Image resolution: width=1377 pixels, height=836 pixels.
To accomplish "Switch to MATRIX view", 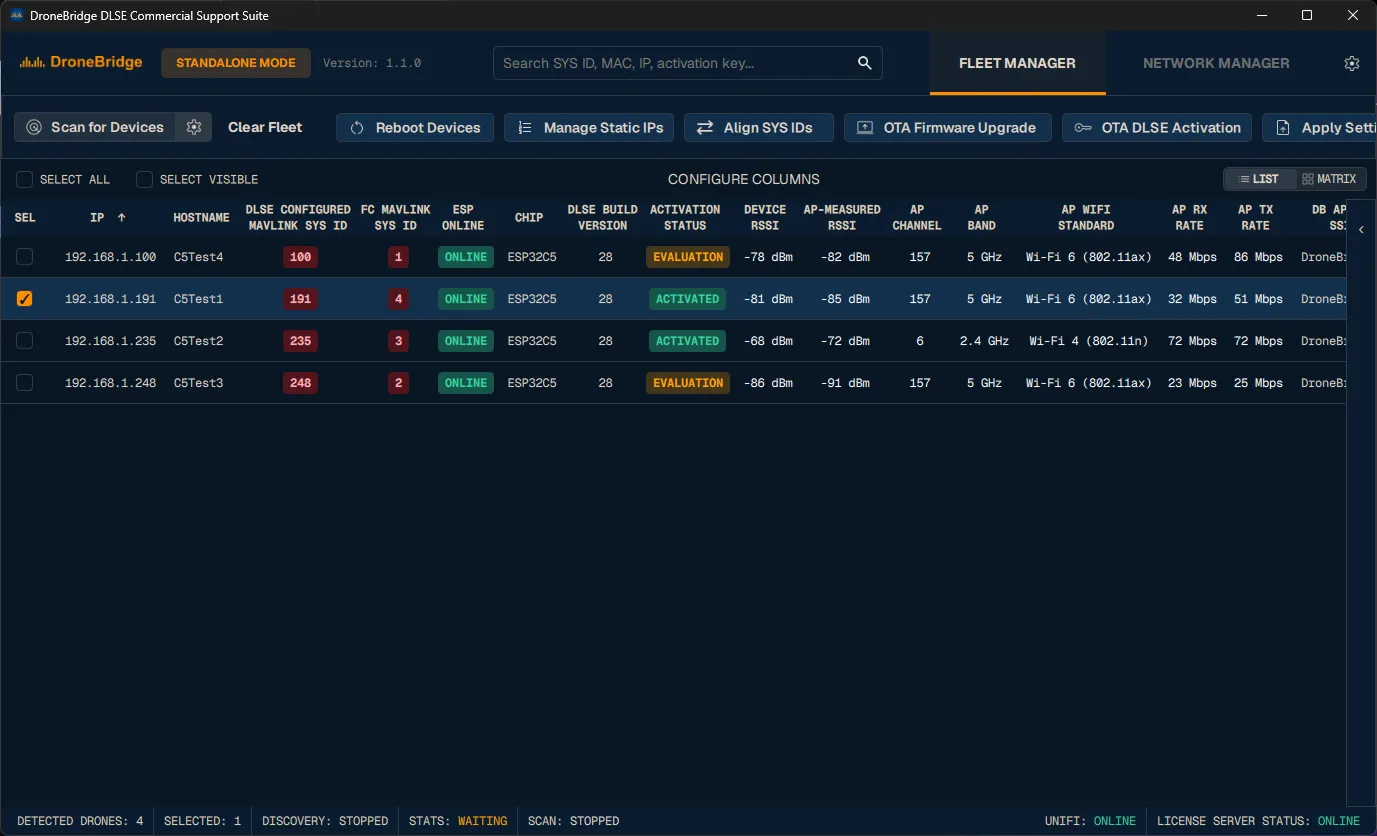I will pyautogui.click(x=1329, y=179).
